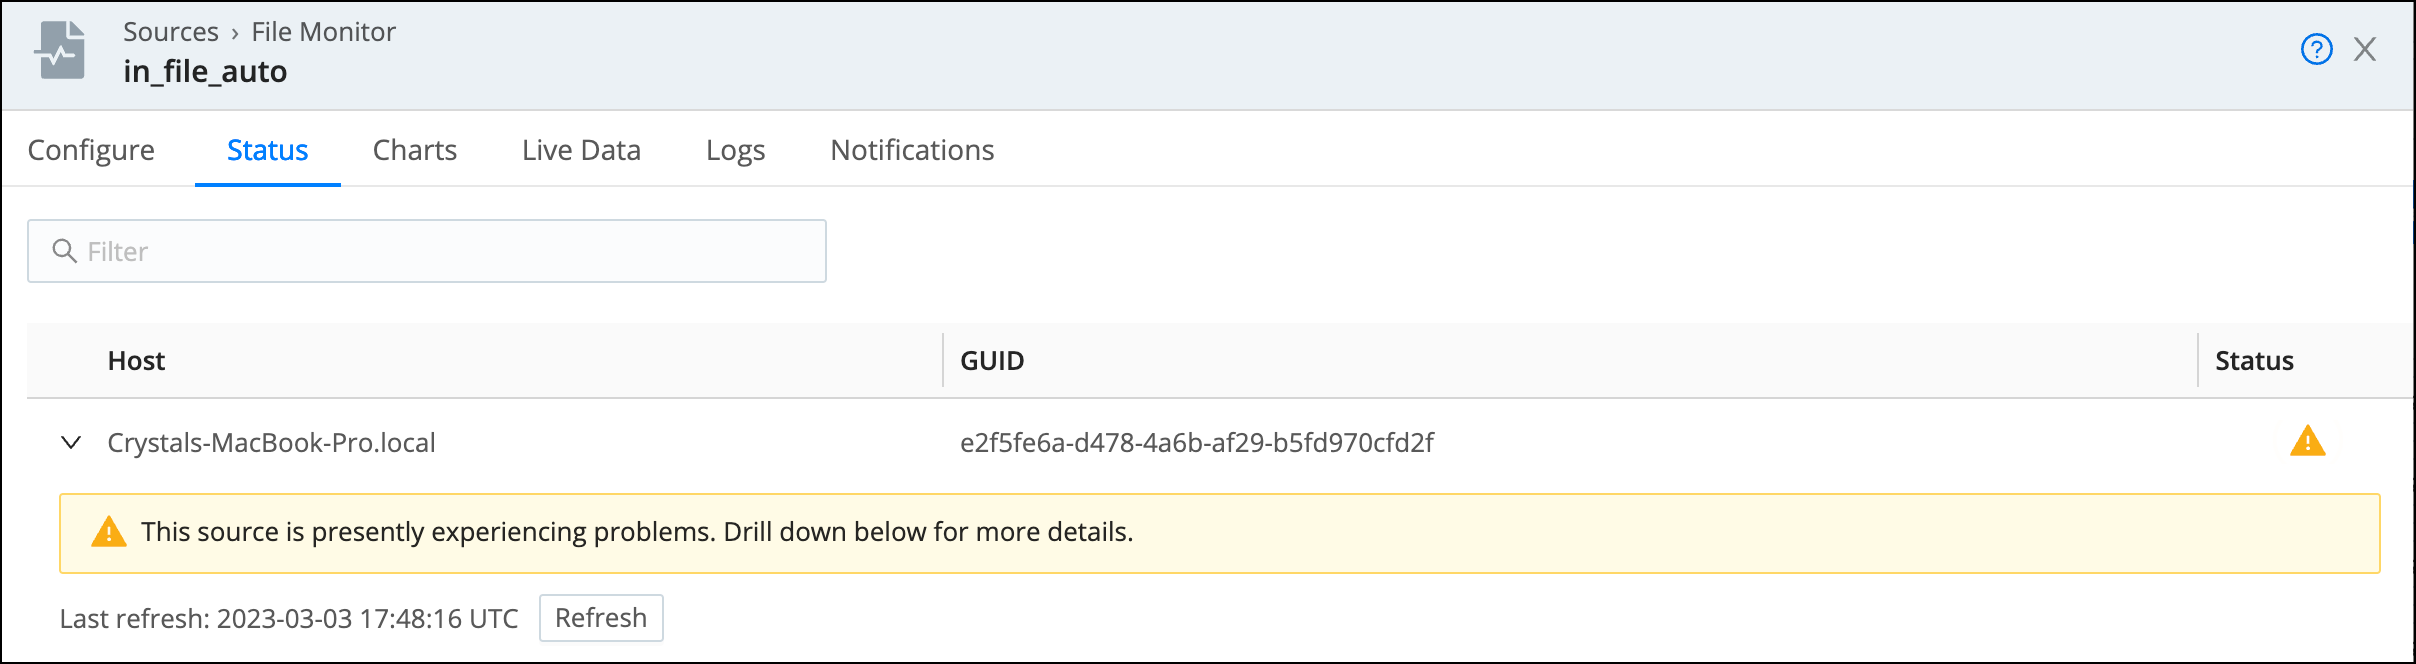
Task: Select the Status tab
Action: (267, 150)
